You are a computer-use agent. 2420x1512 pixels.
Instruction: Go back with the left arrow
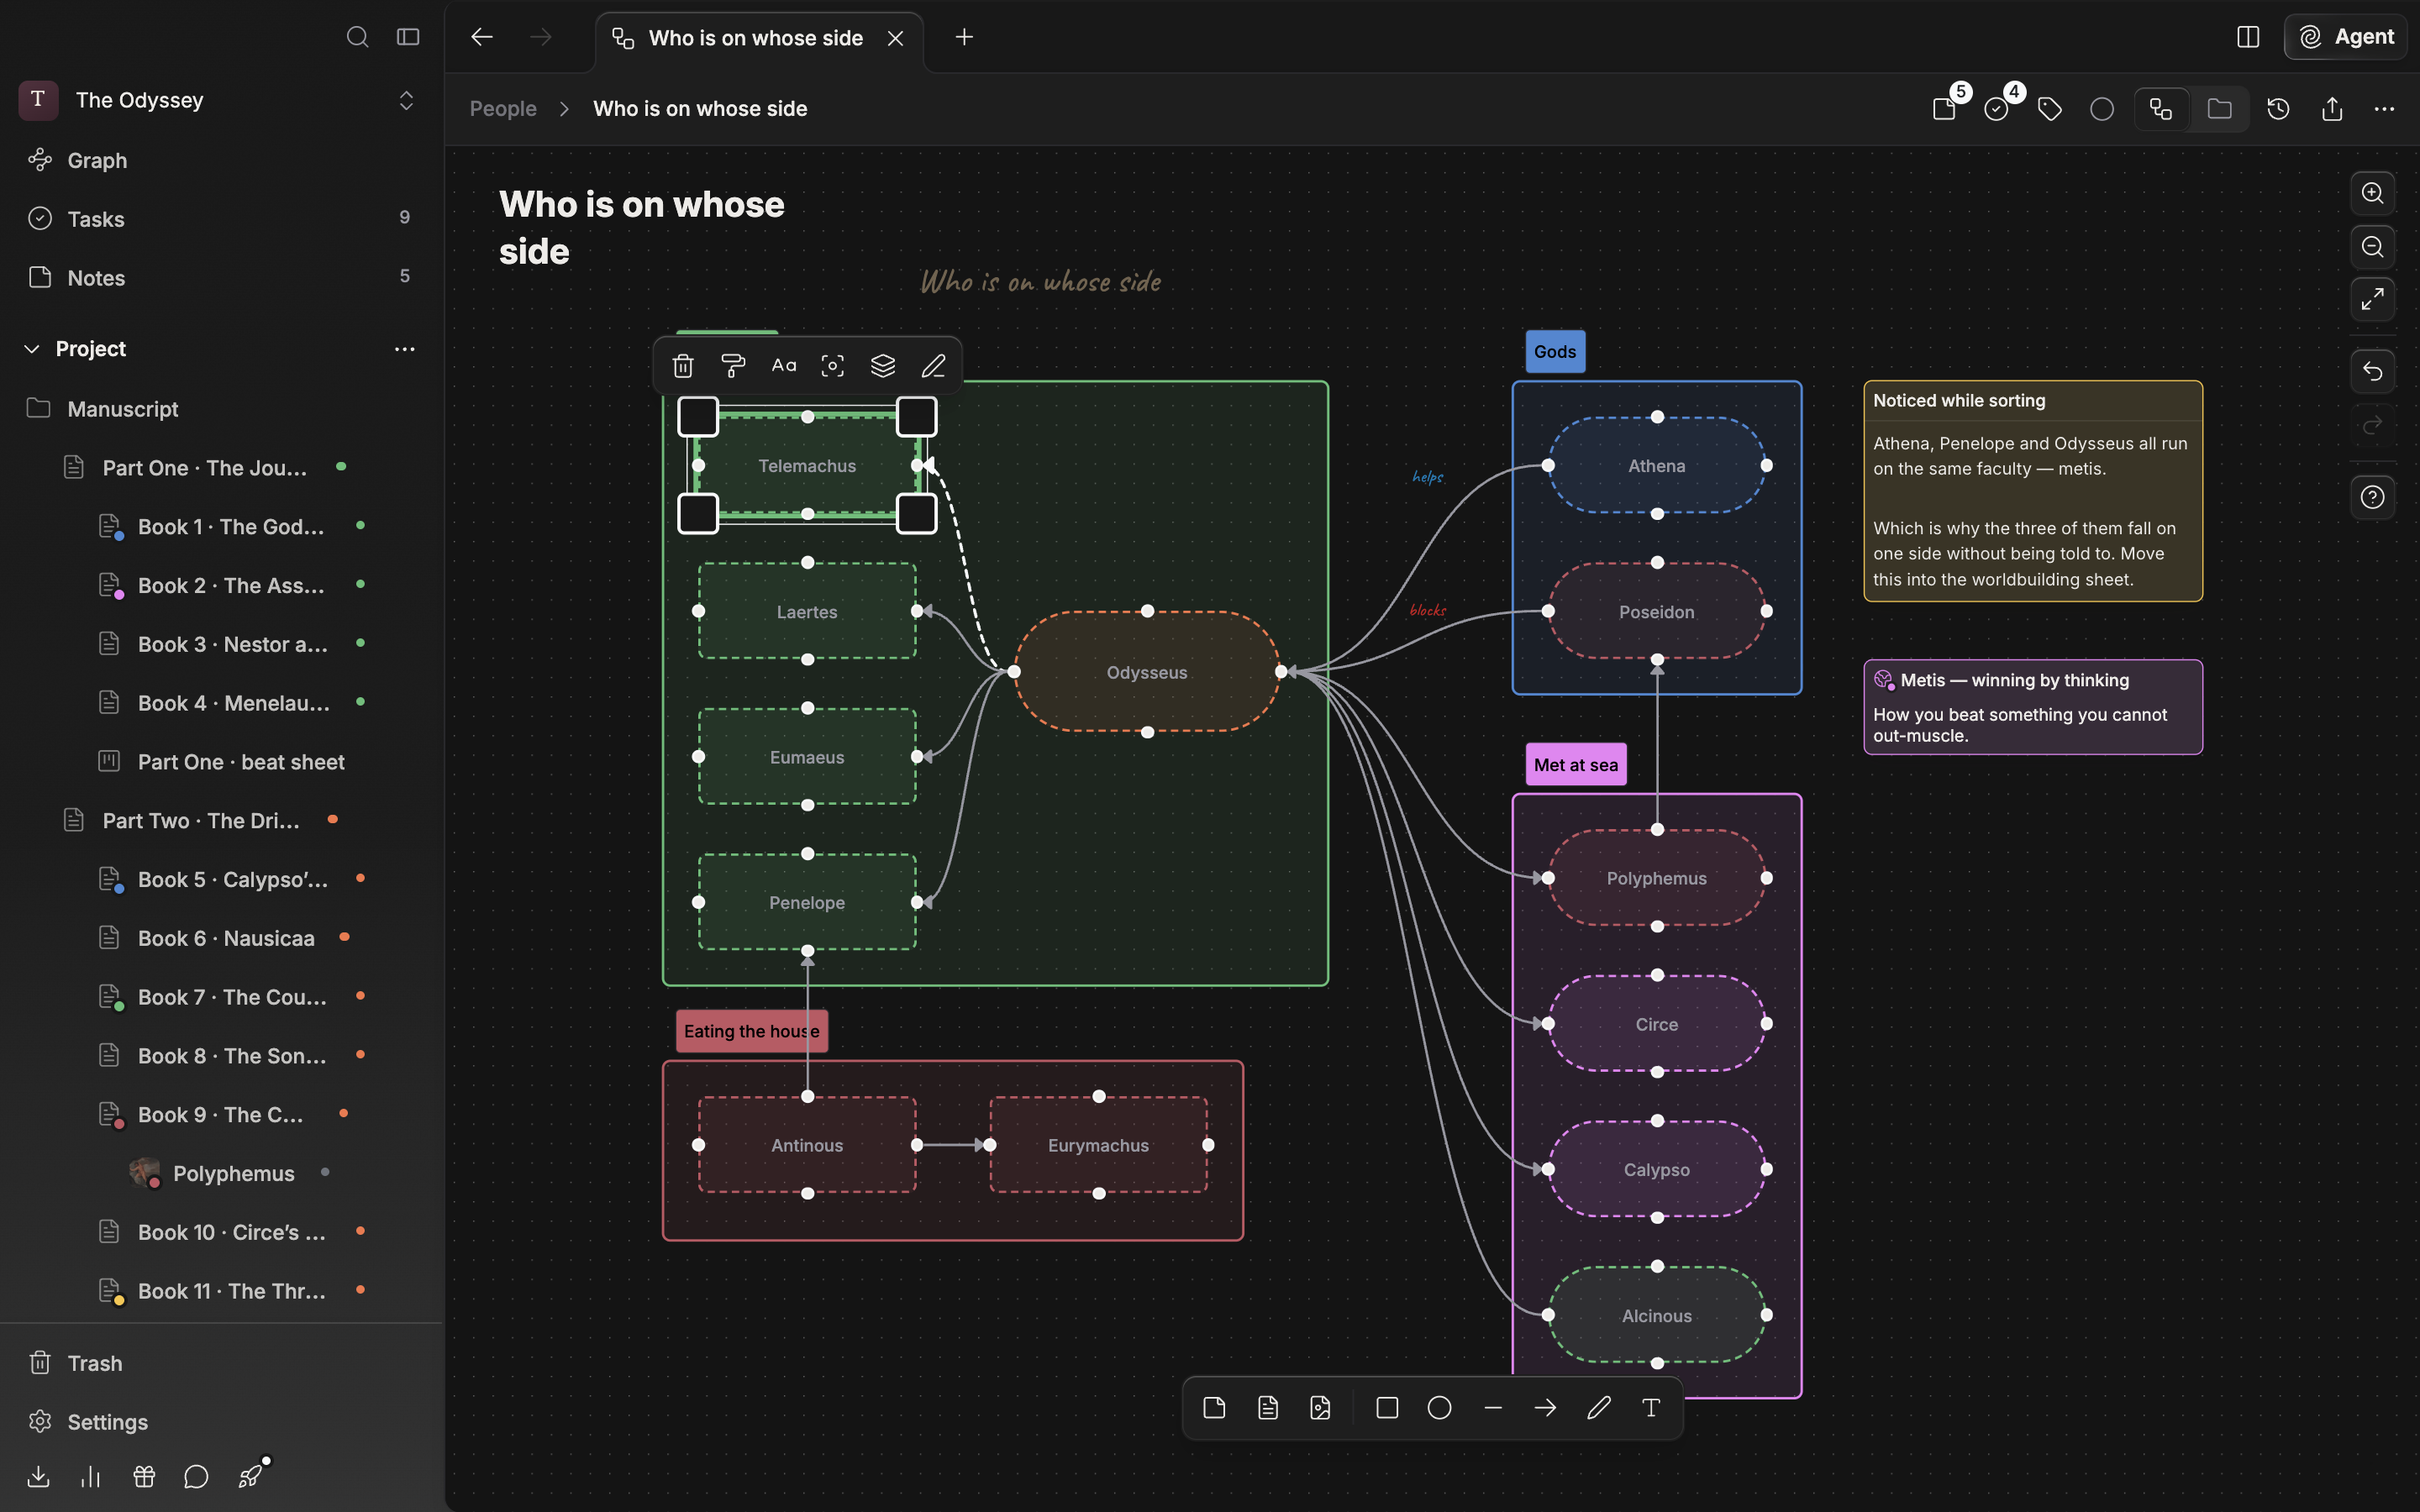[x=482, y=37]
